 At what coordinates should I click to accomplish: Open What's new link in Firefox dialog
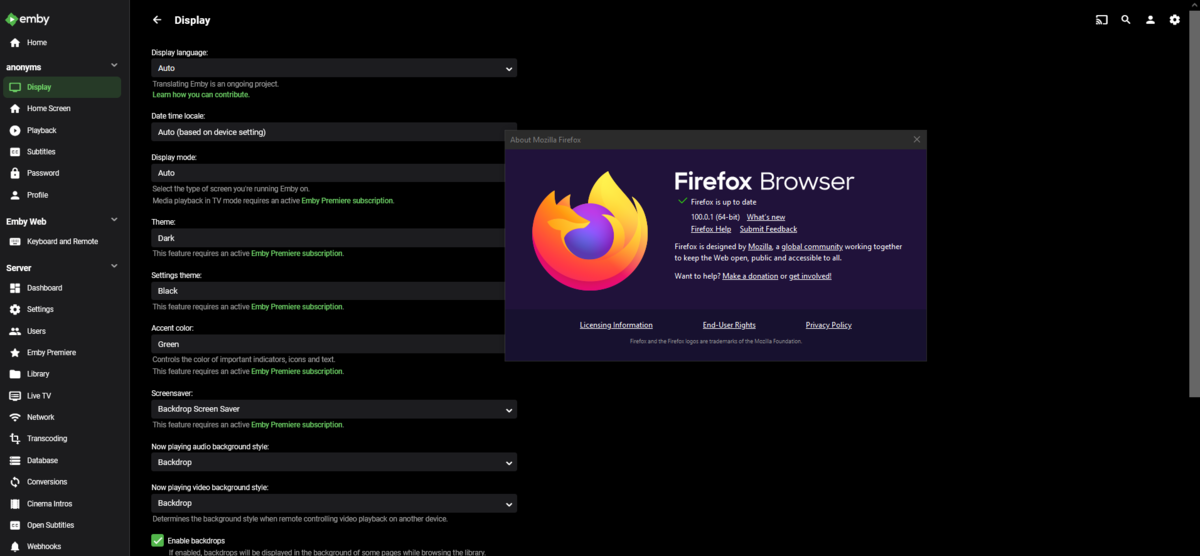click(766, 217)
